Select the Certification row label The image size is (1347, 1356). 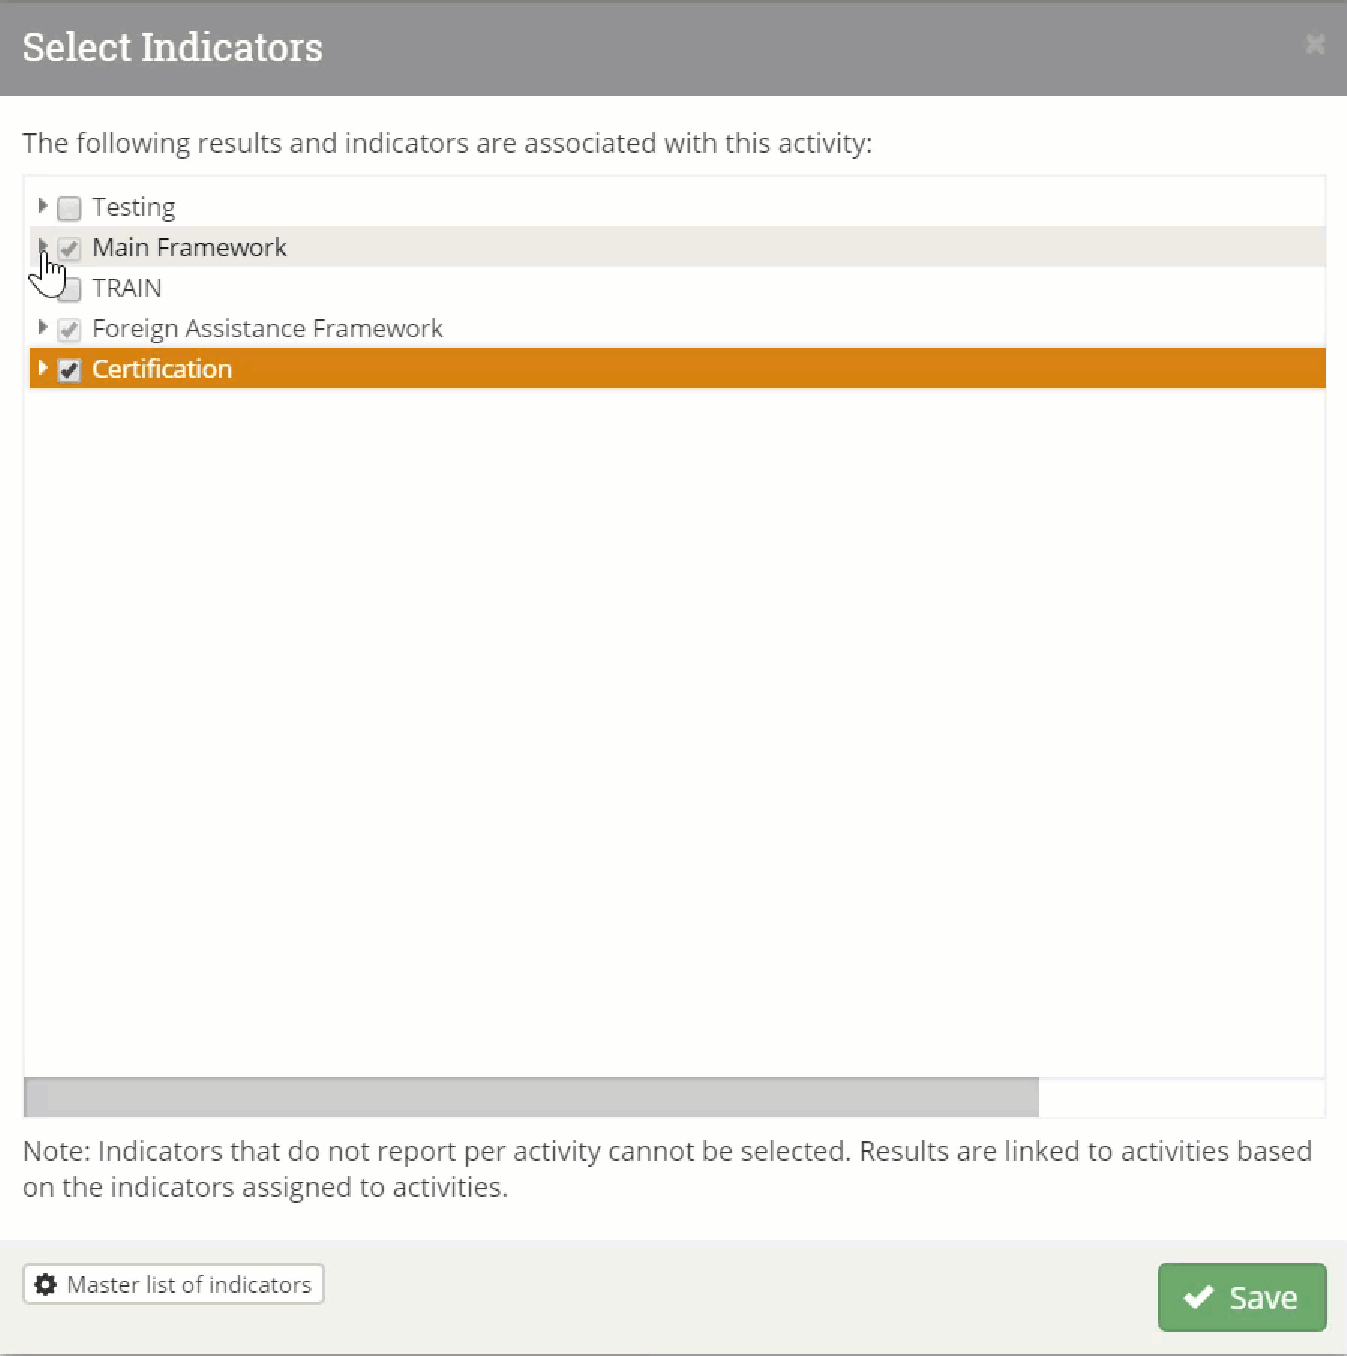point(162,369)
